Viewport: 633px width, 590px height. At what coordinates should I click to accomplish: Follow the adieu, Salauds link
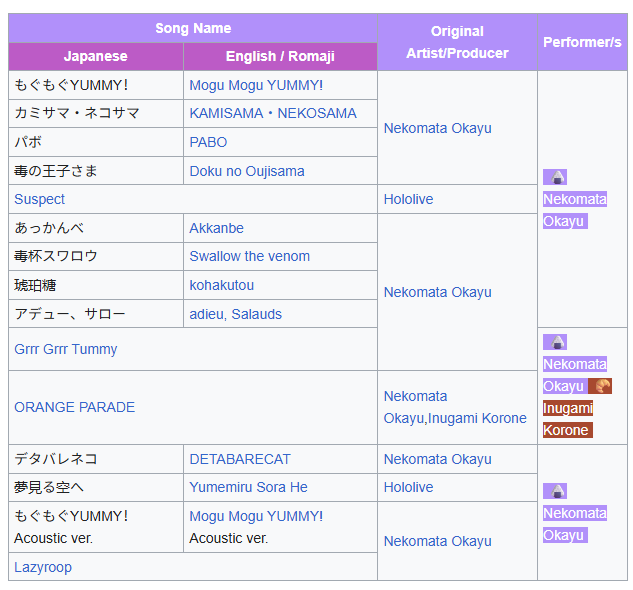(x=235, y=314)
